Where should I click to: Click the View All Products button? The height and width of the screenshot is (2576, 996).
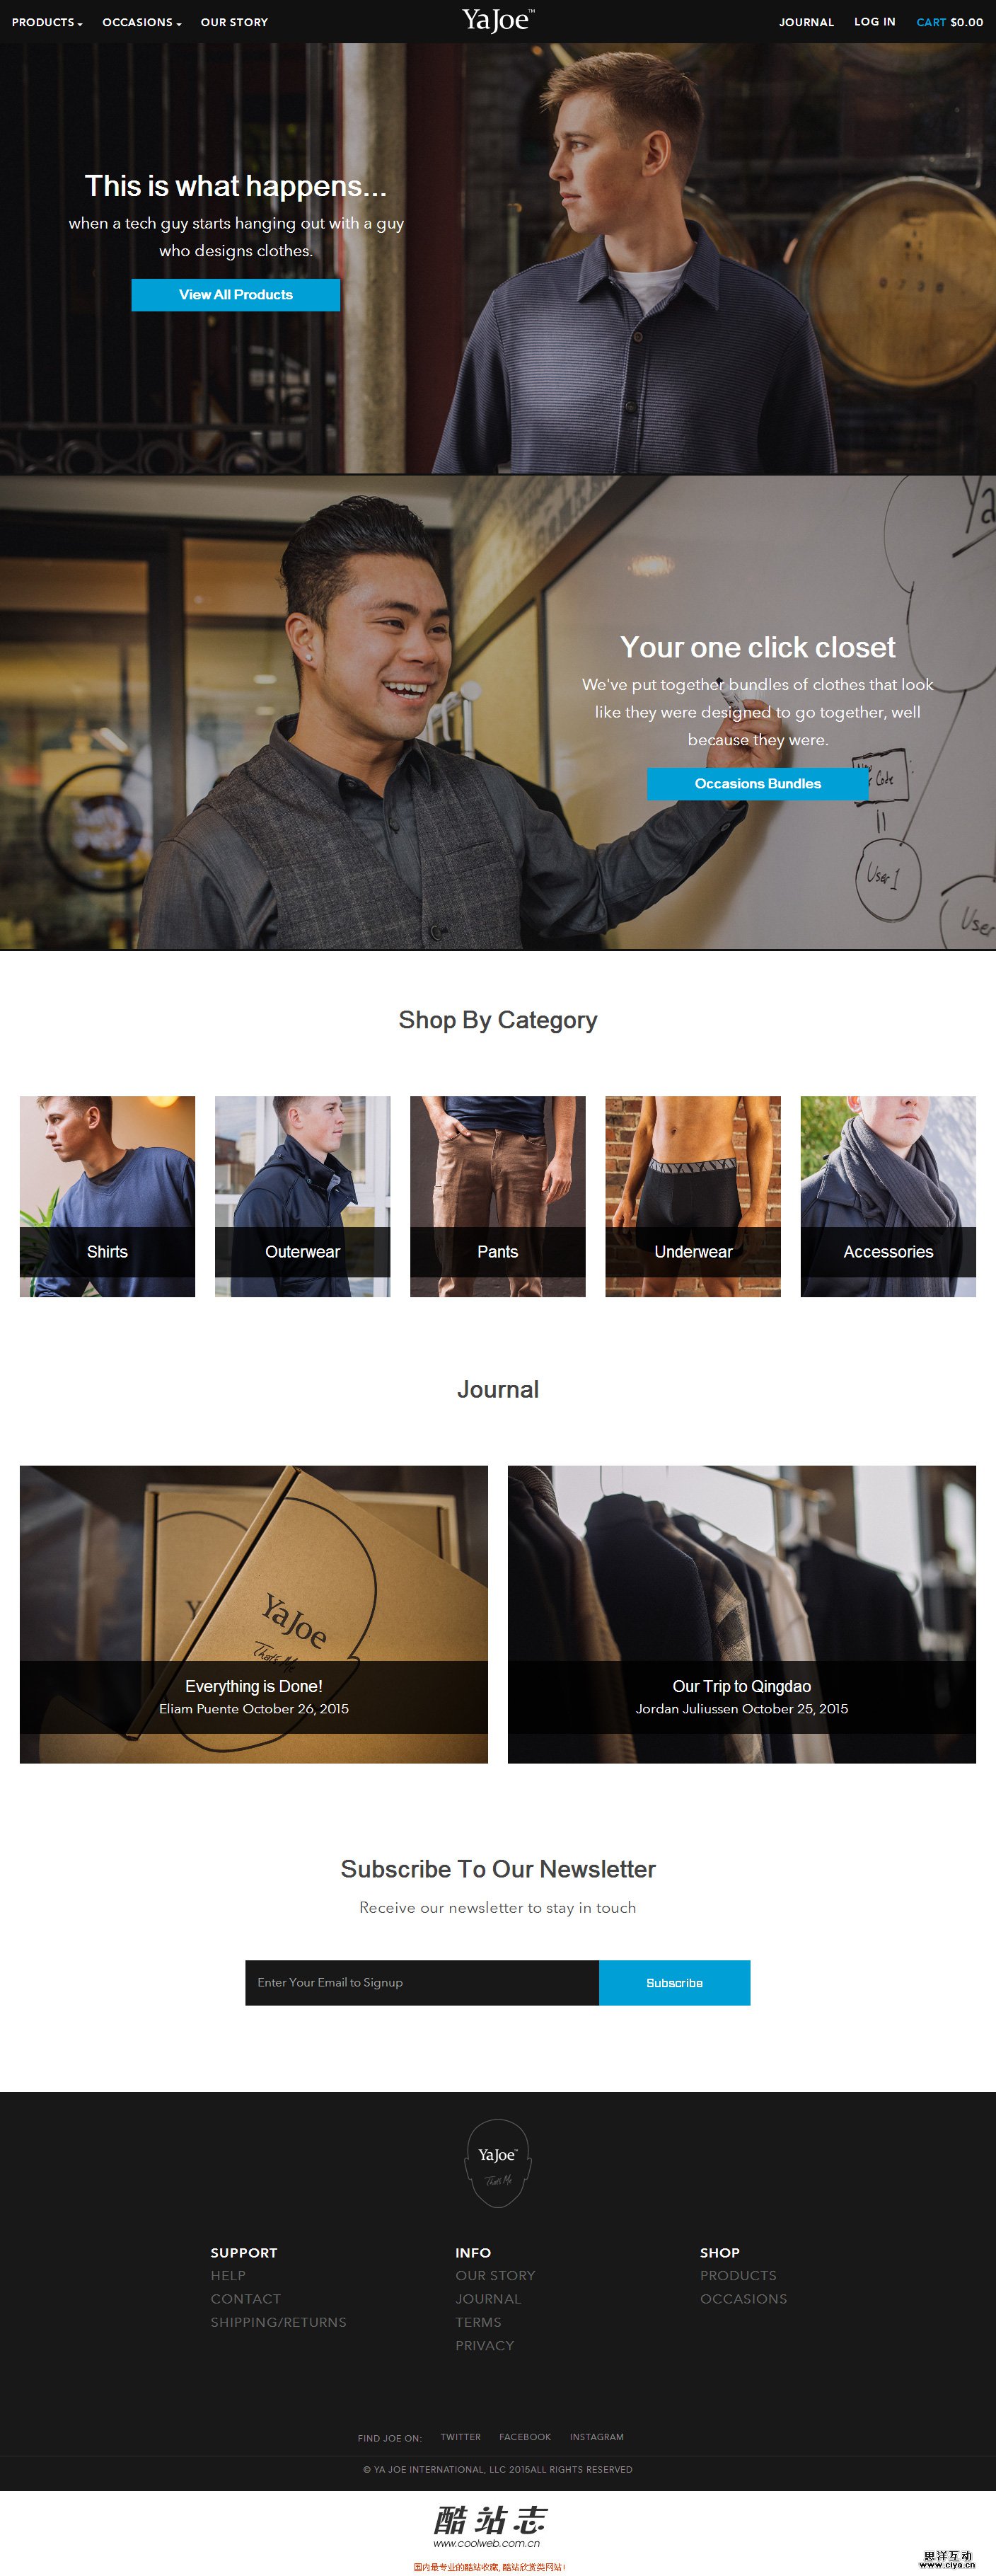coord(236,295)
